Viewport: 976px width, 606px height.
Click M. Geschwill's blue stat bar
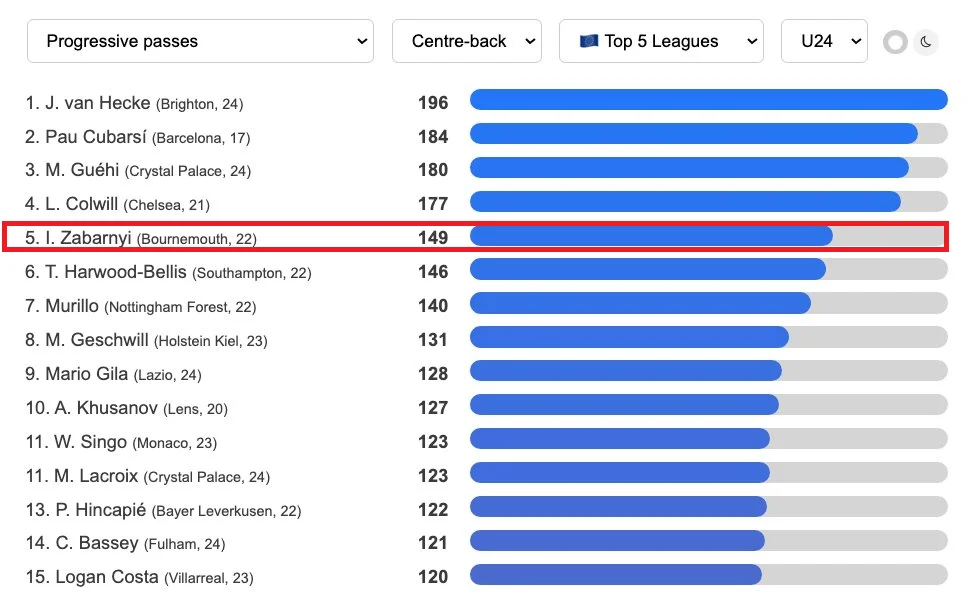[629, 339]
